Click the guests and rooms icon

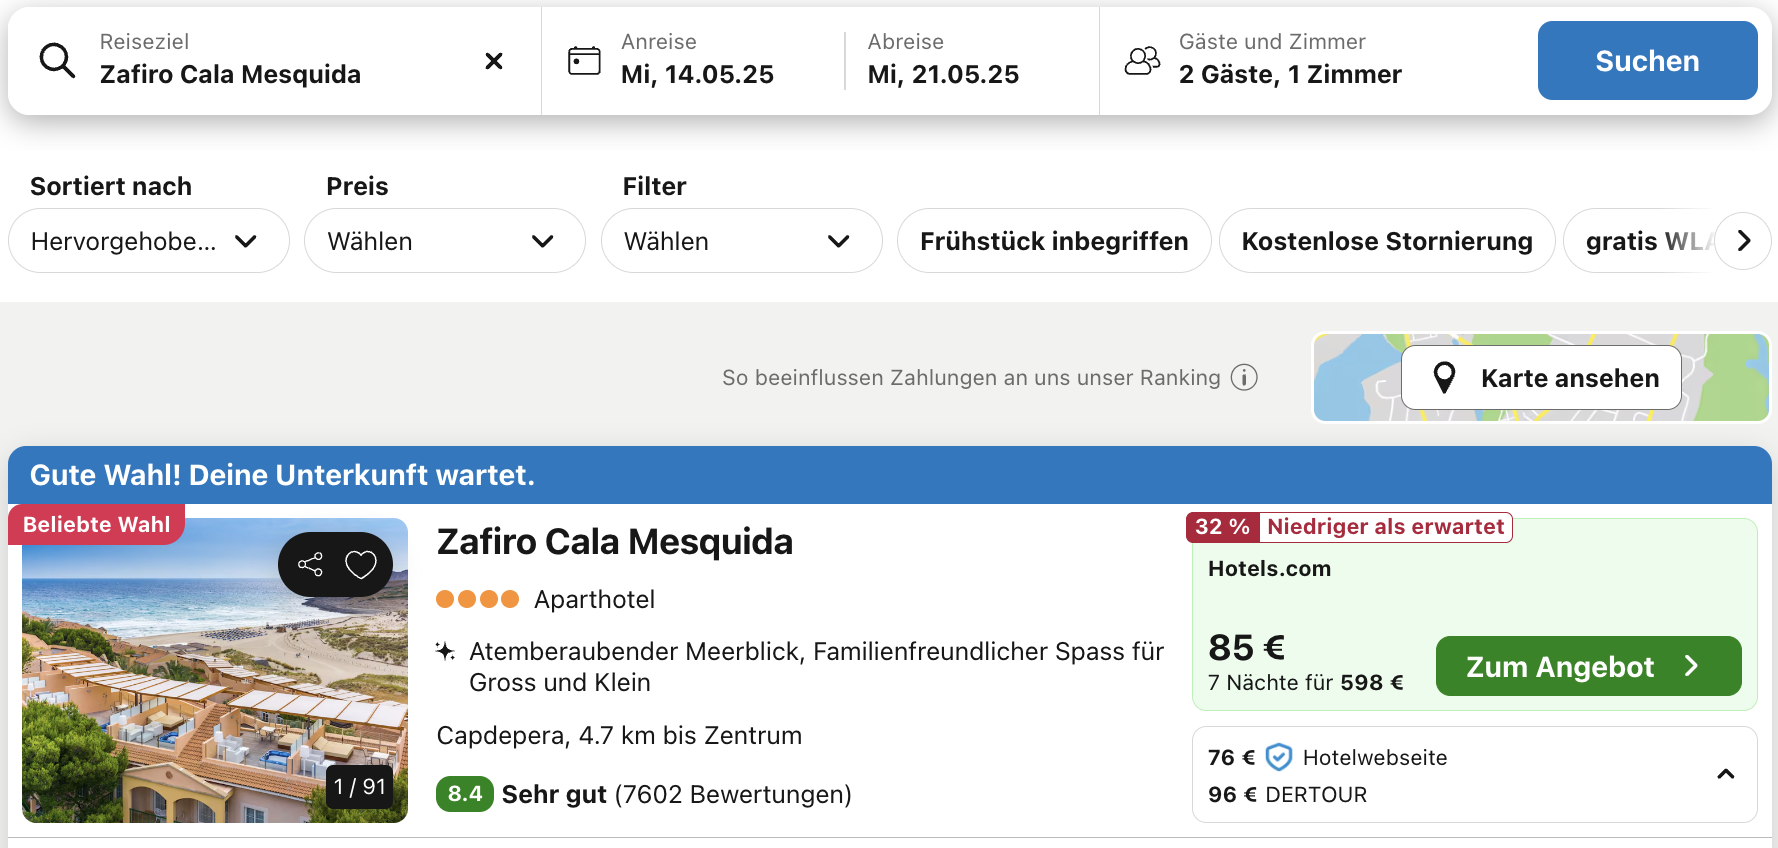coord(1142,61)
